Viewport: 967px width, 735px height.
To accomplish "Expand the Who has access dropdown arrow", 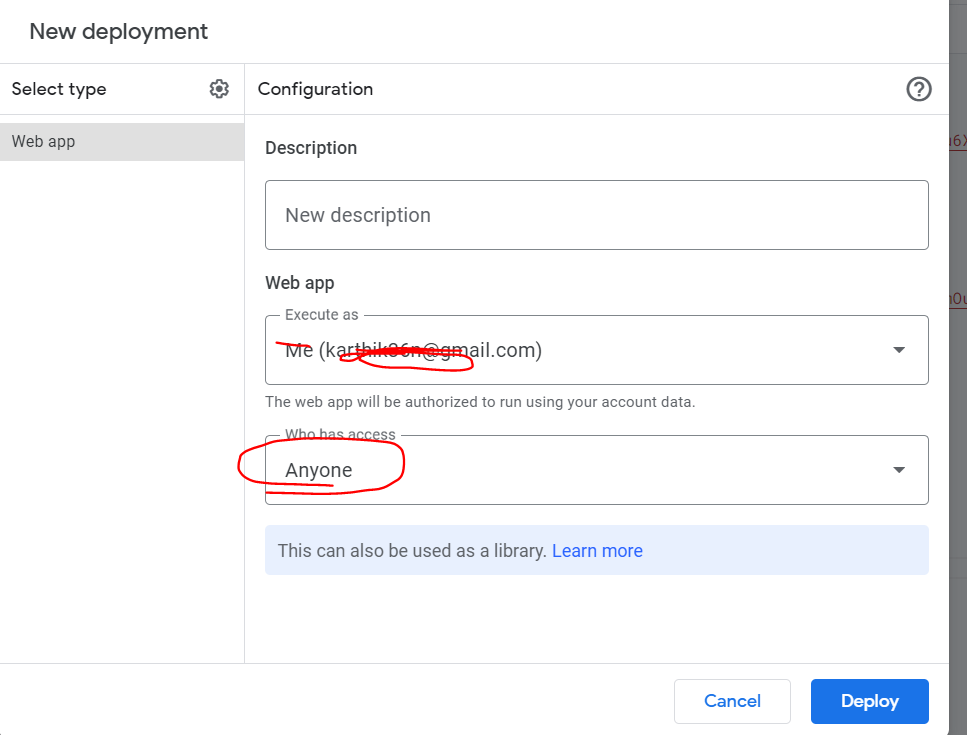I will coord(898,470).
